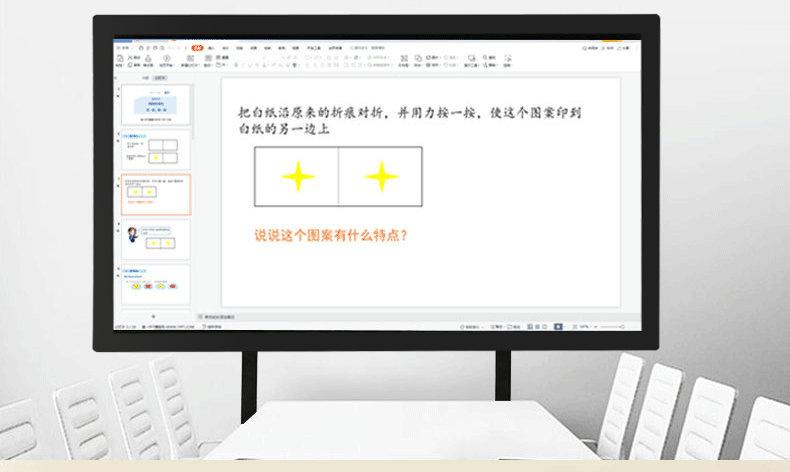Start slideshow from the status bar play icon
Viewport: 790px width, 472px height.
point(558,326)
